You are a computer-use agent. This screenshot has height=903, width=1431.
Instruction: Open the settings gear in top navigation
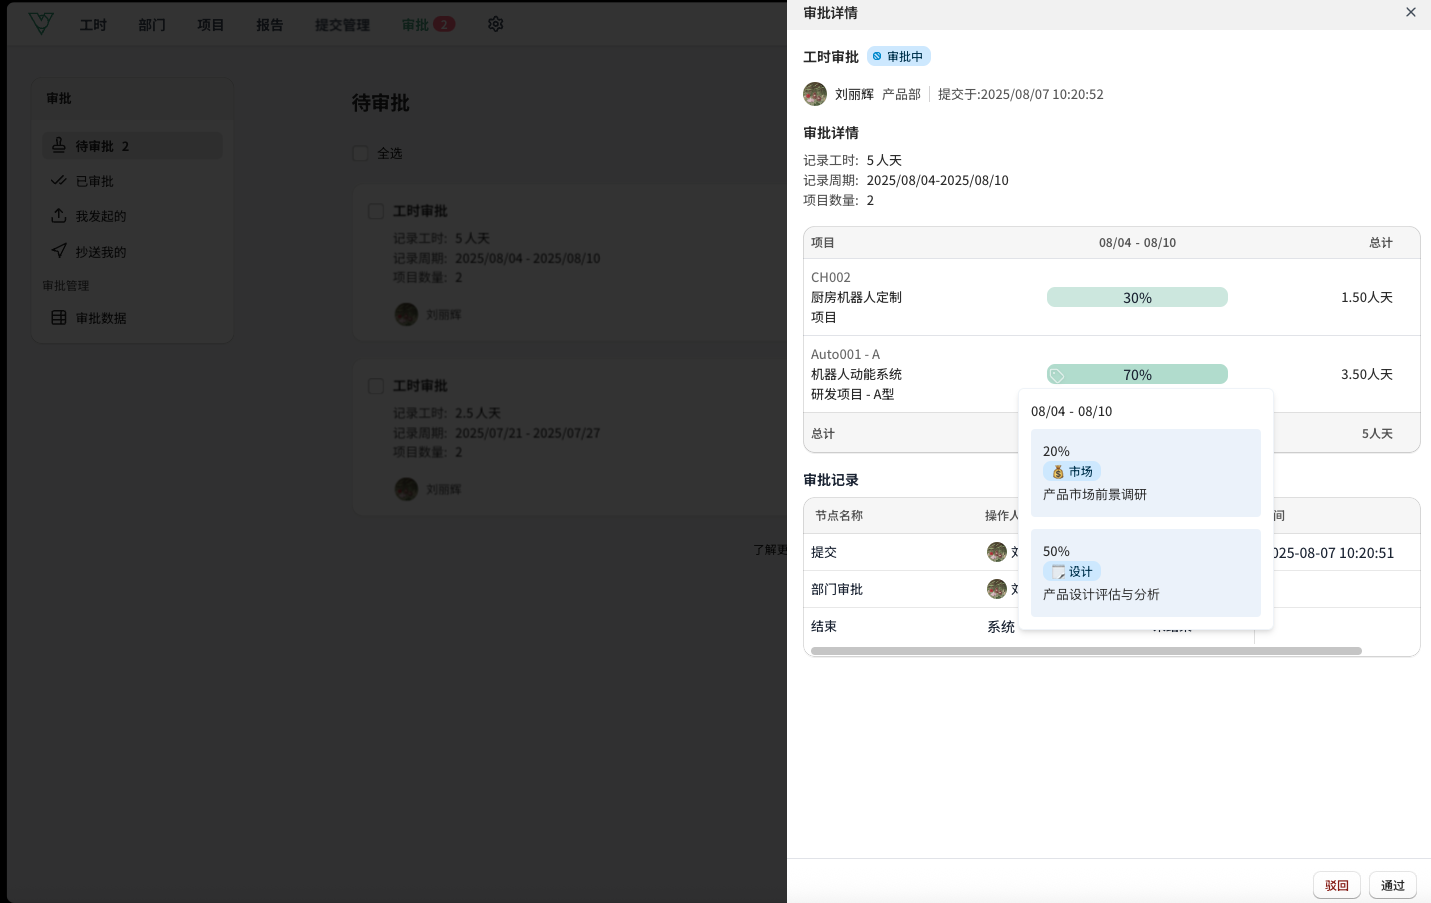(495, 24)
